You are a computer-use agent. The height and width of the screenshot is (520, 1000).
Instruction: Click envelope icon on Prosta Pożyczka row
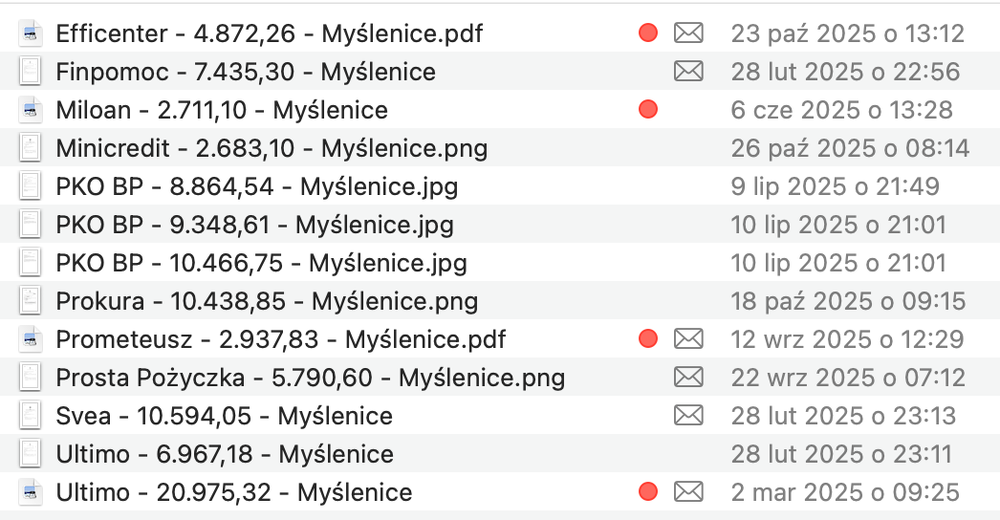[689, 377]
